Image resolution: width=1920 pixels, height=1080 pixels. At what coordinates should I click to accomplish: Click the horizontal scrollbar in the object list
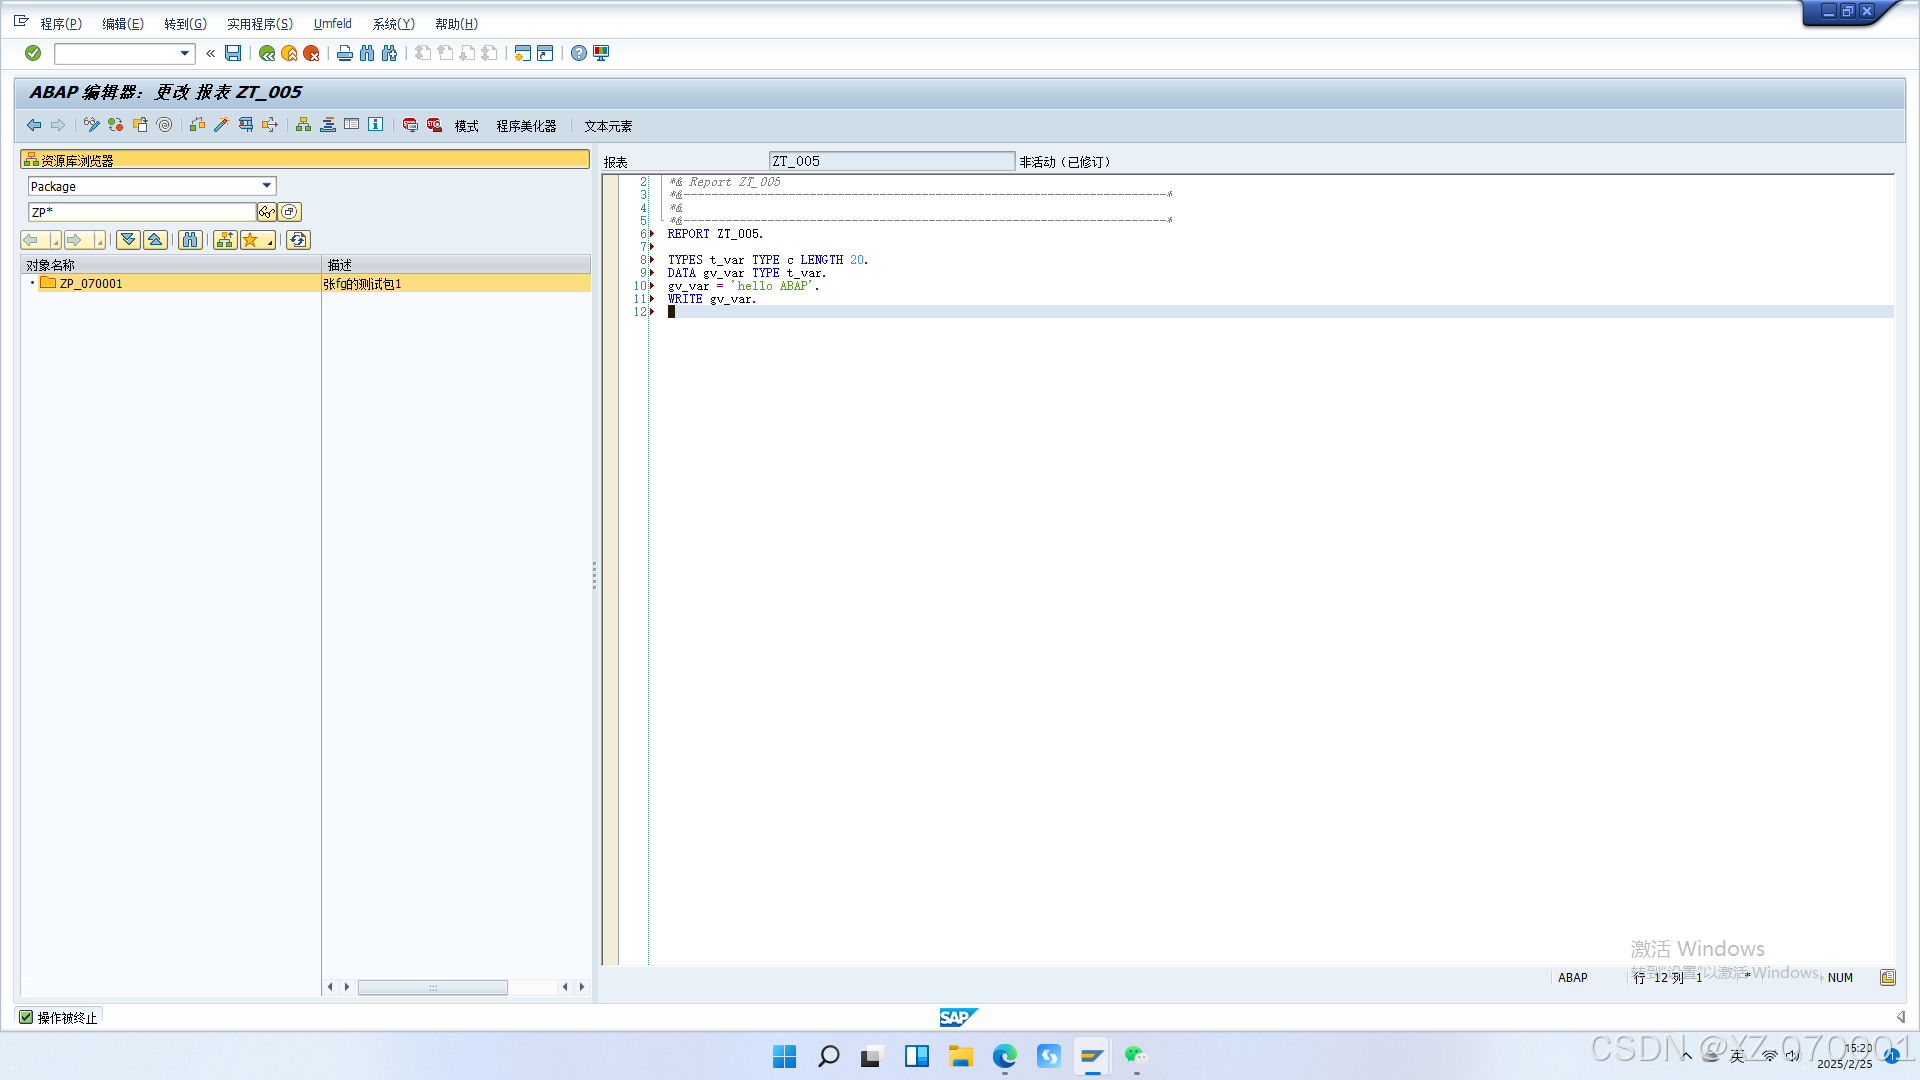[433, 987]
